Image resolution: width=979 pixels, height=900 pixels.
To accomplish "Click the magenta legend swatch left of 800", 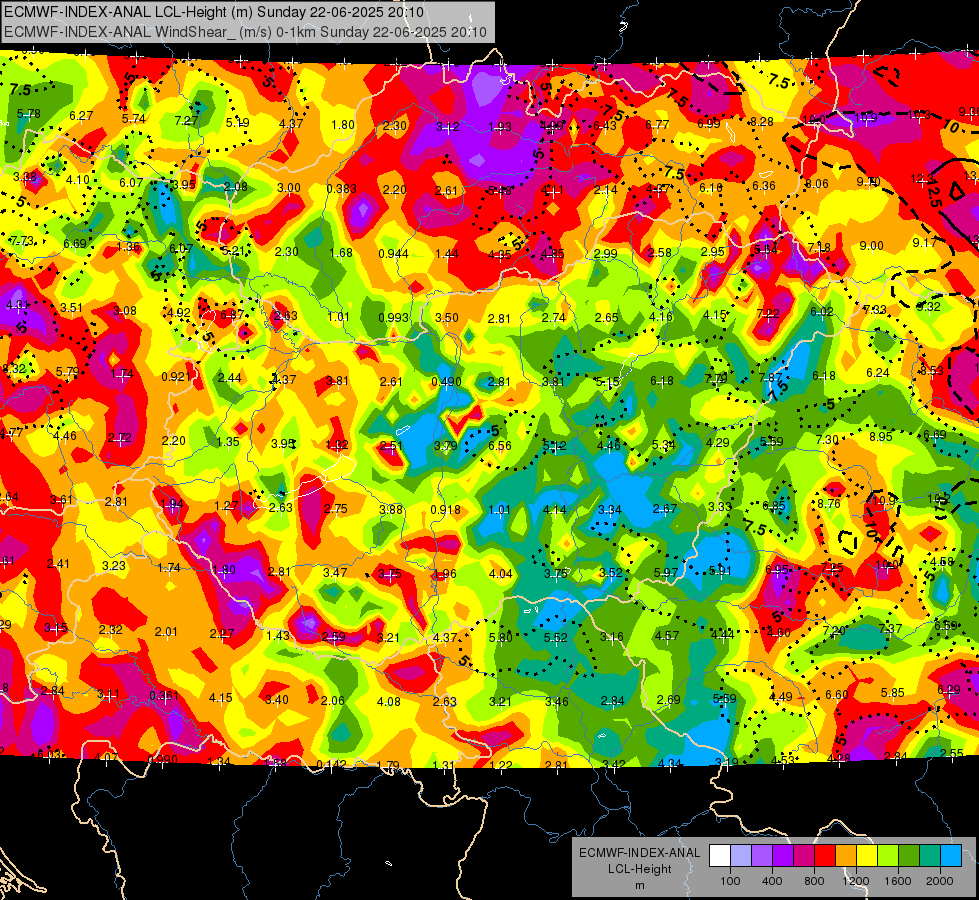I will pos(804,855).
